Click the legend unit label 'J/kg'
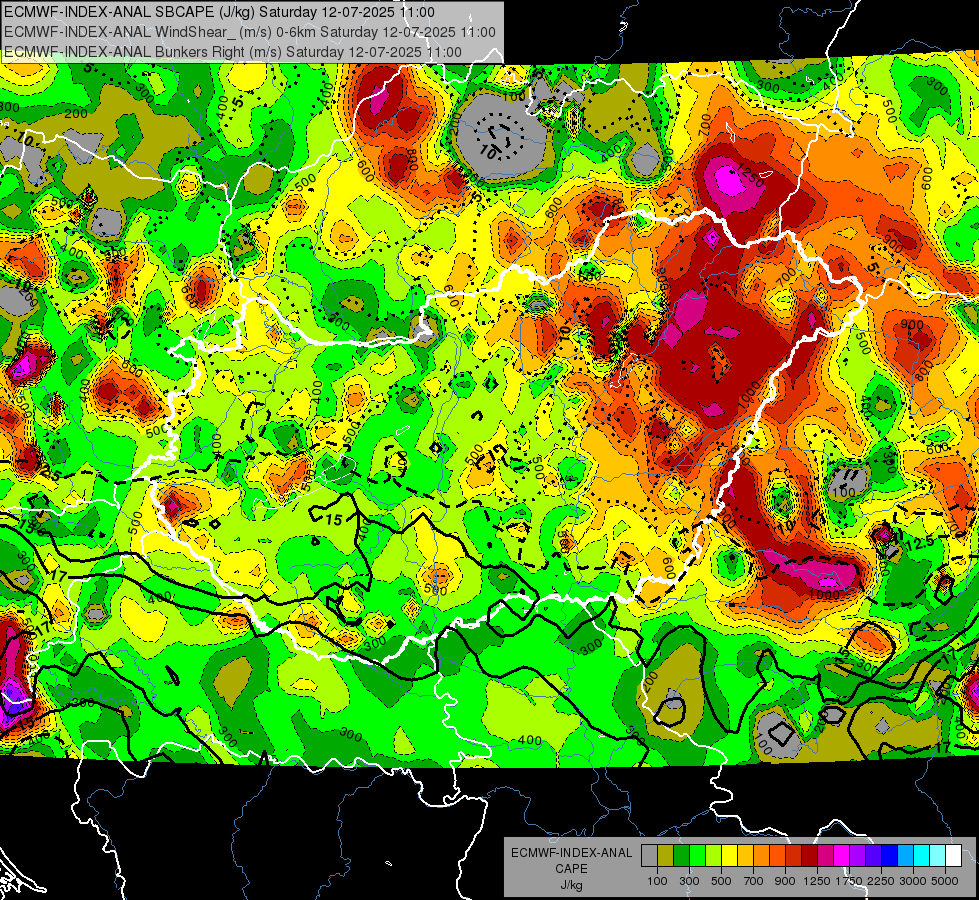 [571, 885]
